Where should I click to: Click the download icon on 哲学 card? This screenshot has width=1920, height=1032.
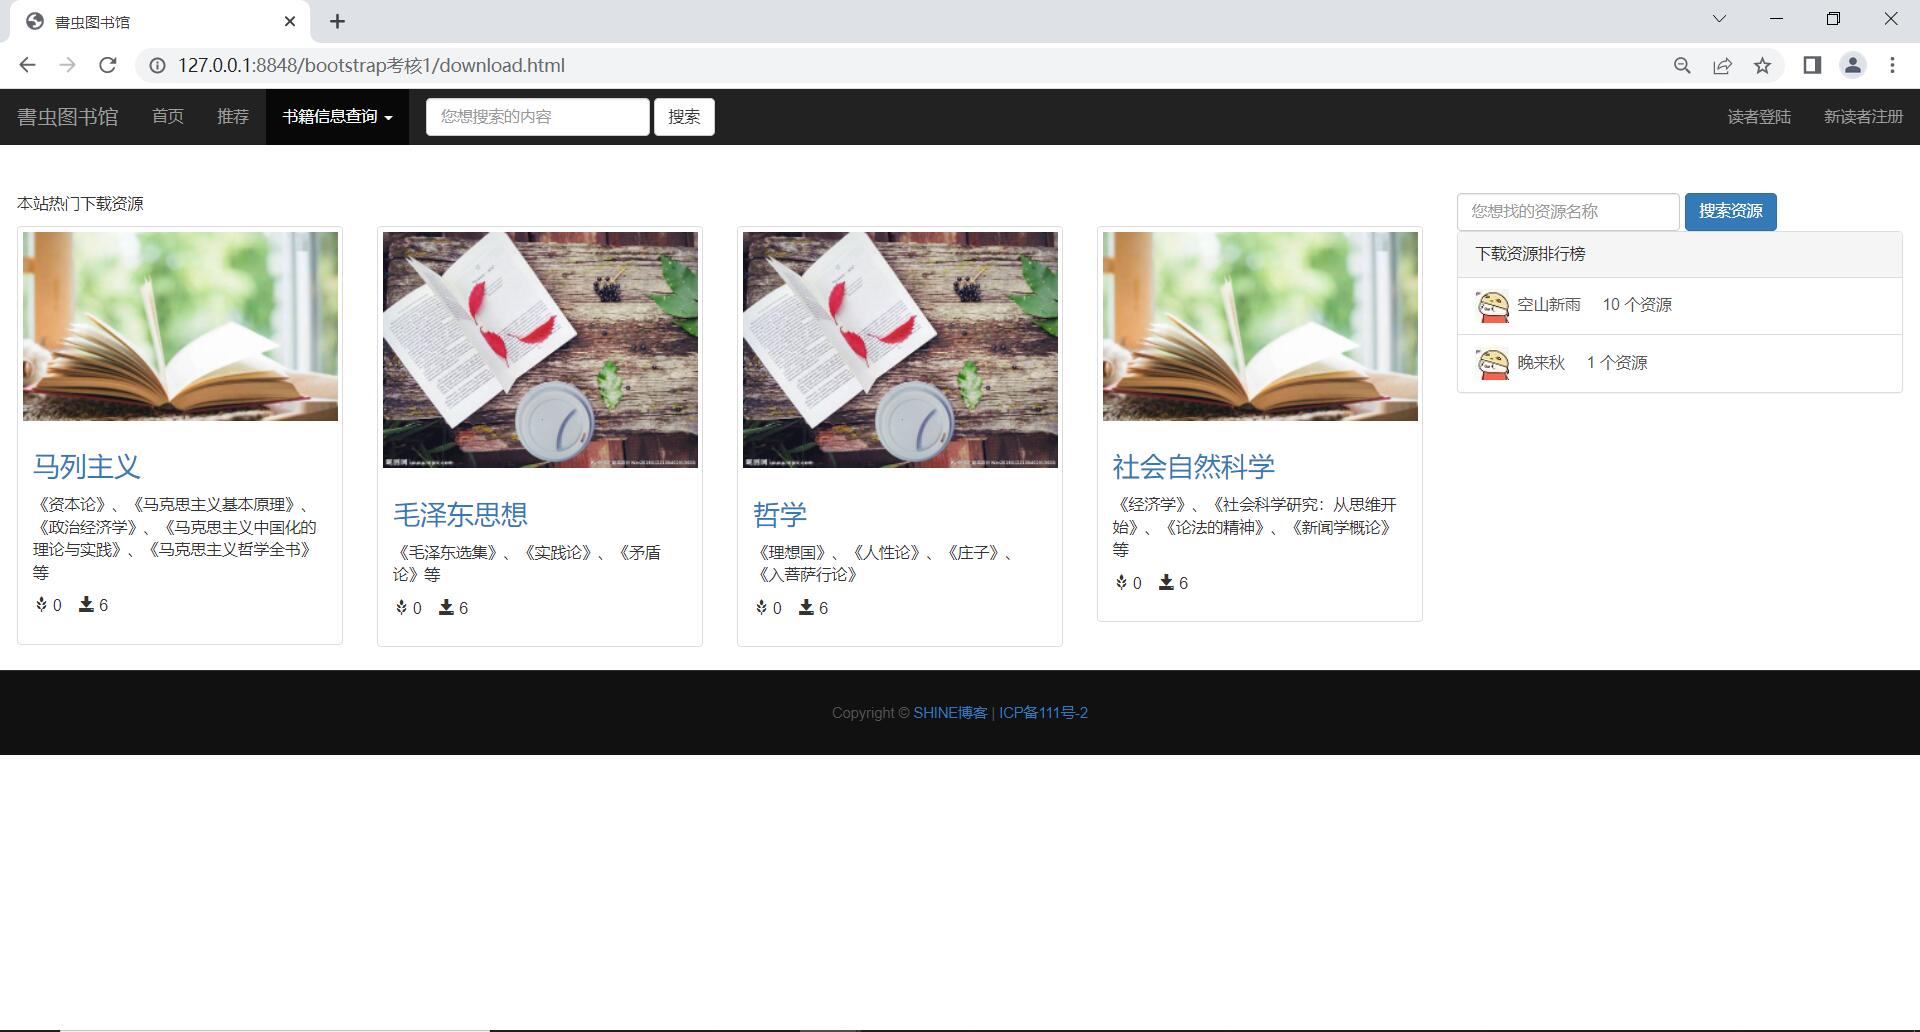coord(806,607)
